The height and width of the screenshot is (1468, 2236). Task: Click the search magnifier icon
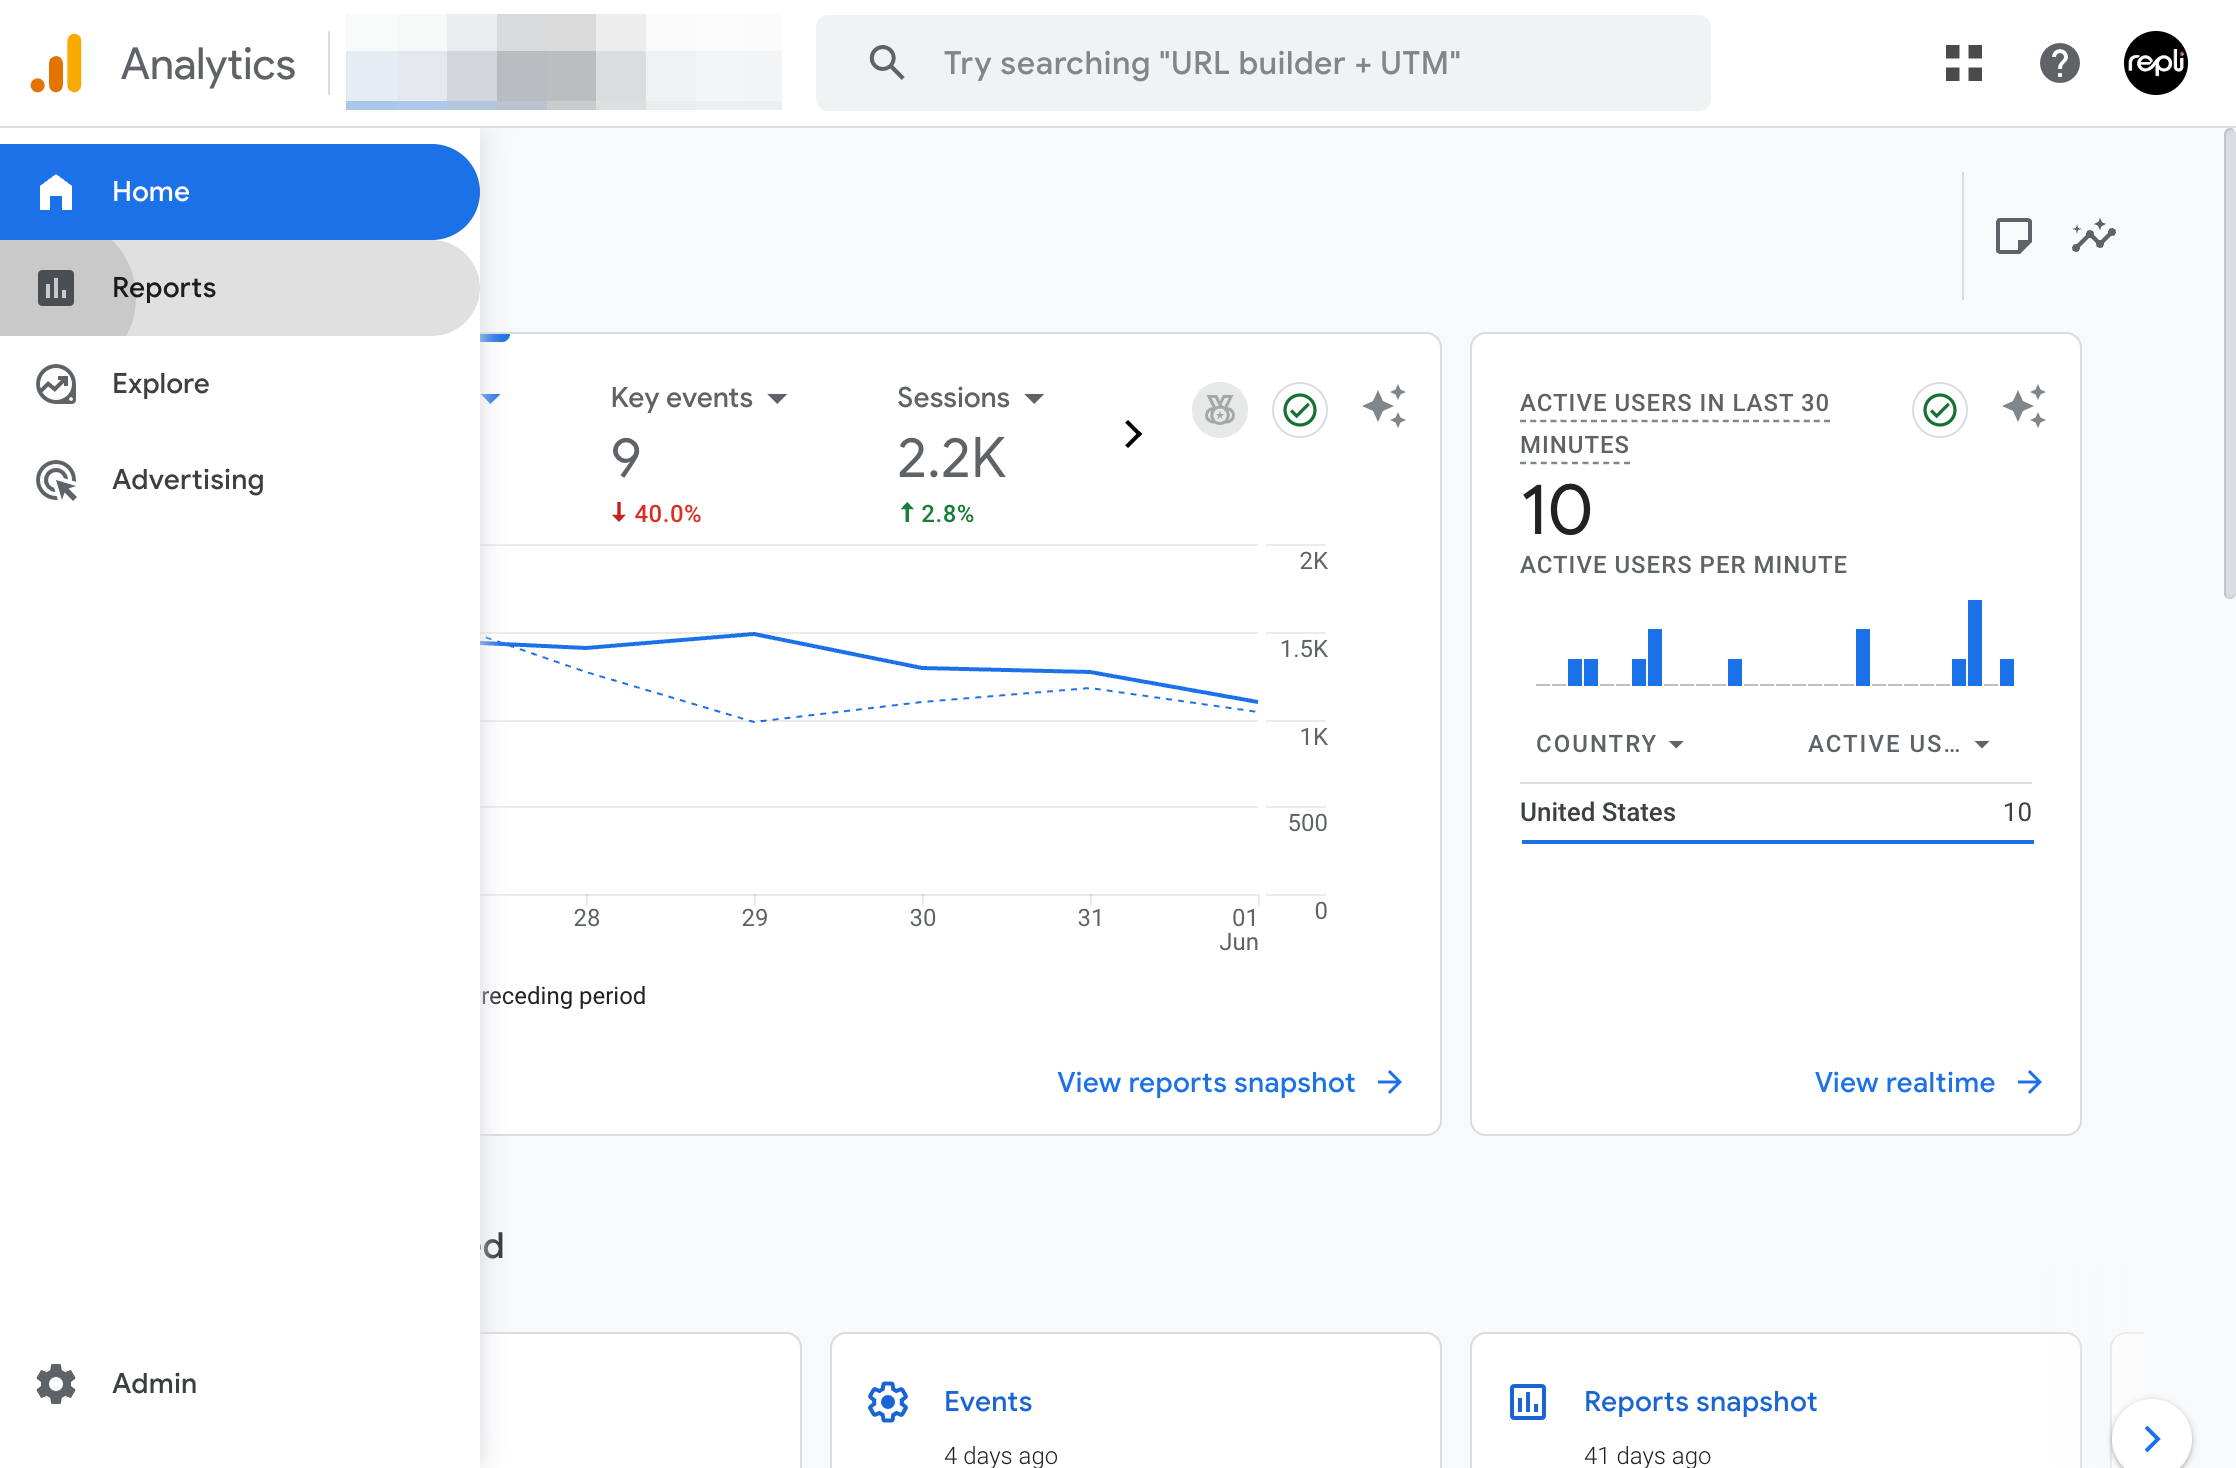click(x=886, y=63)
